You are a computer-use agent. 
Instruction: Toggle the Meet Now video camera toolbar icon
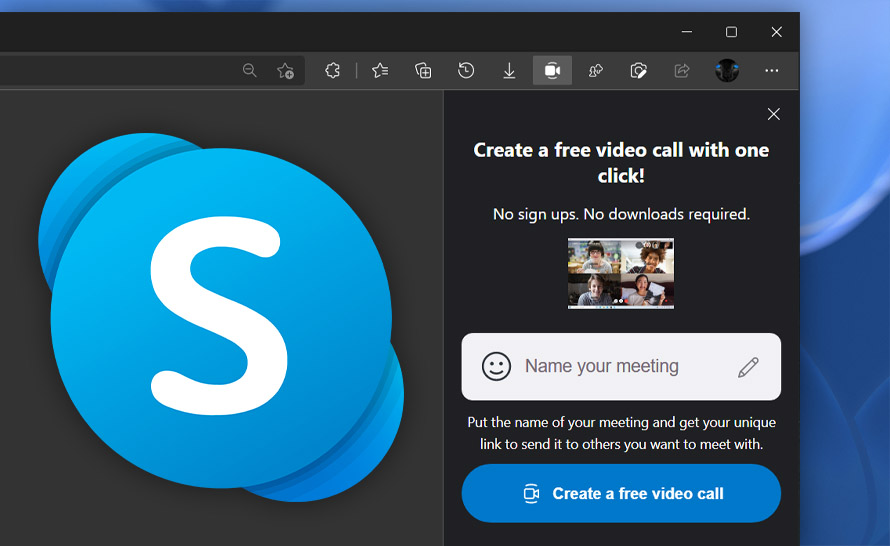click(x=552, y=70)
